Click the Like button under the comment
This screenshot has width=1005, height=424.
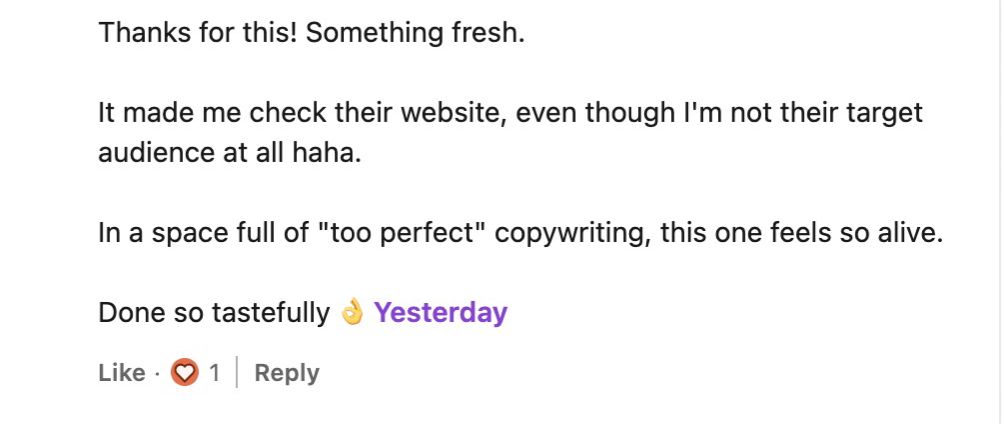tap(122, 373)
